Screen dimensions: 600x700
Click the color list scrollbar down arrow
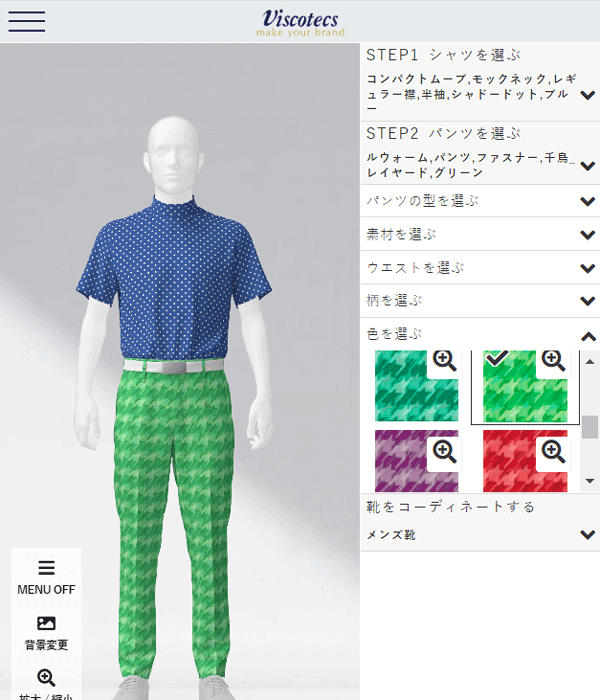coord(590,481)
